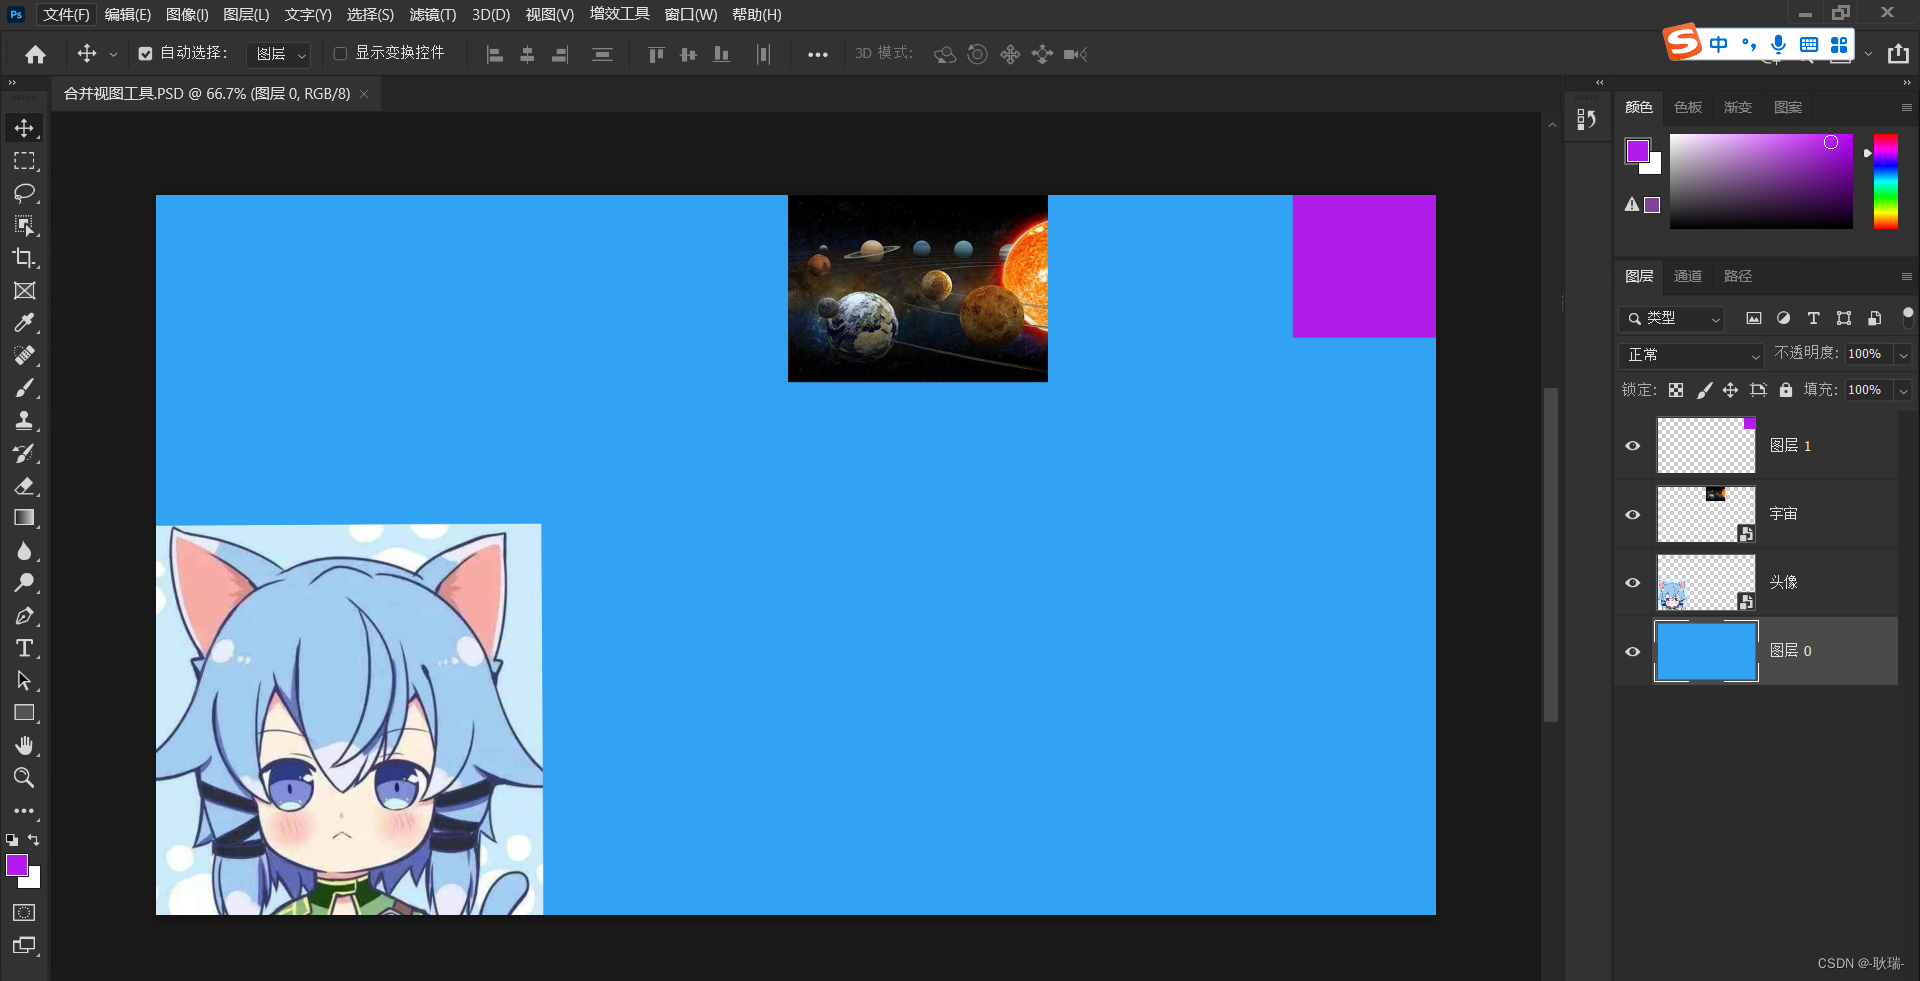Screen dimensions: 1920x981
Task: Select the Lasso tool
Action: point(24,193)
